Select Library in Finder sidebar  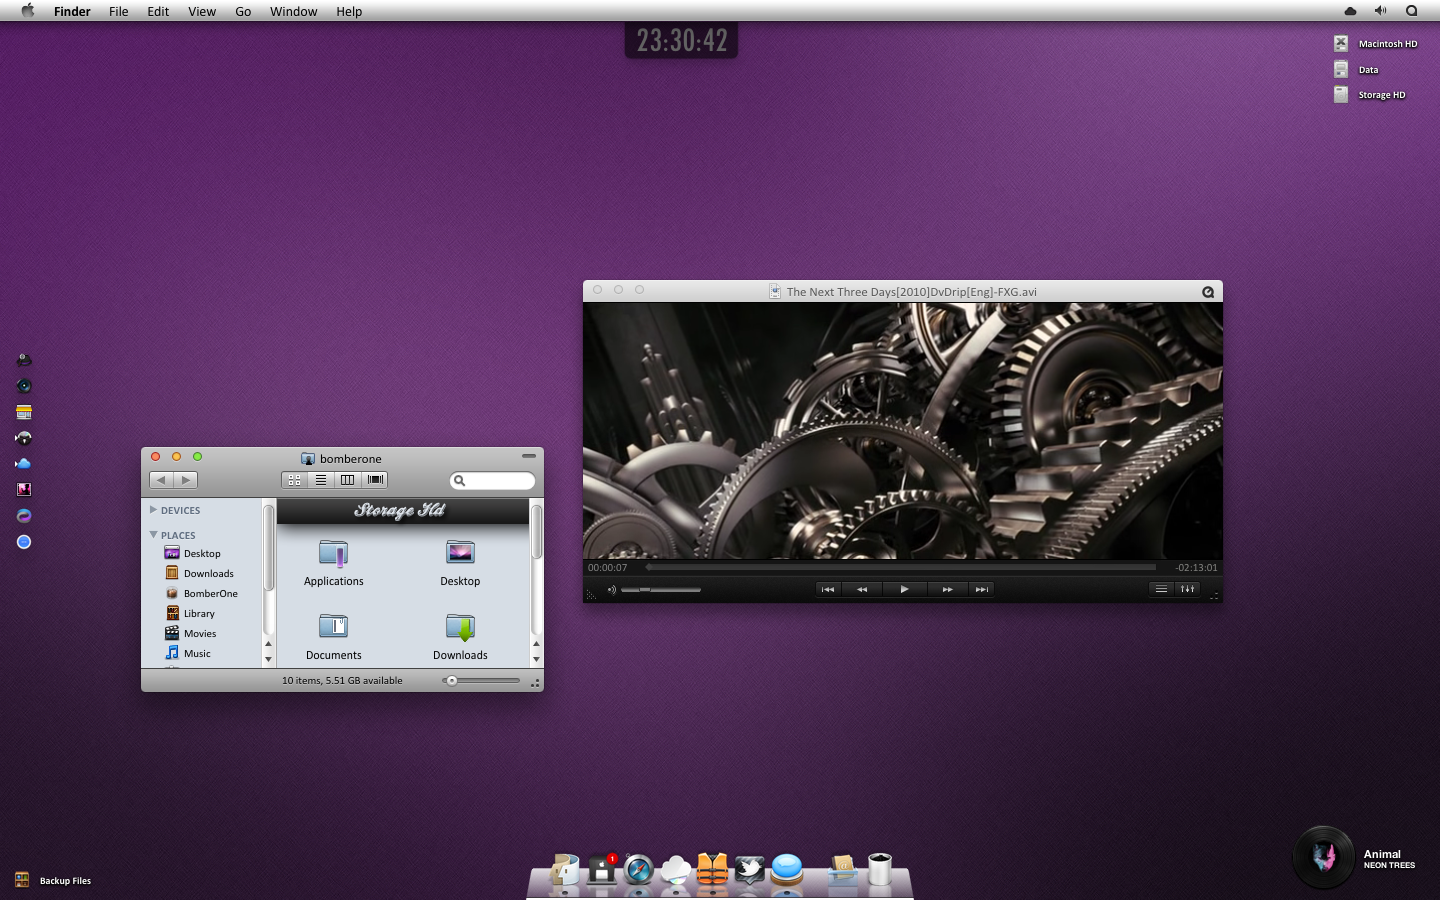189,613
